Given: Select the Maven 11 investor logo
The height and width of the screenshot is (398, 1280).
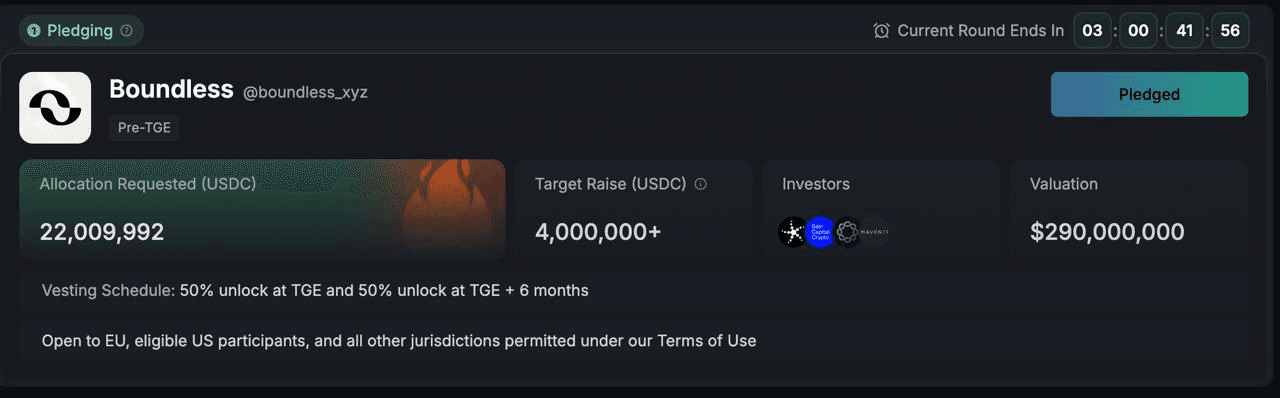Looking at the screenshot, I should click(875, 232).
